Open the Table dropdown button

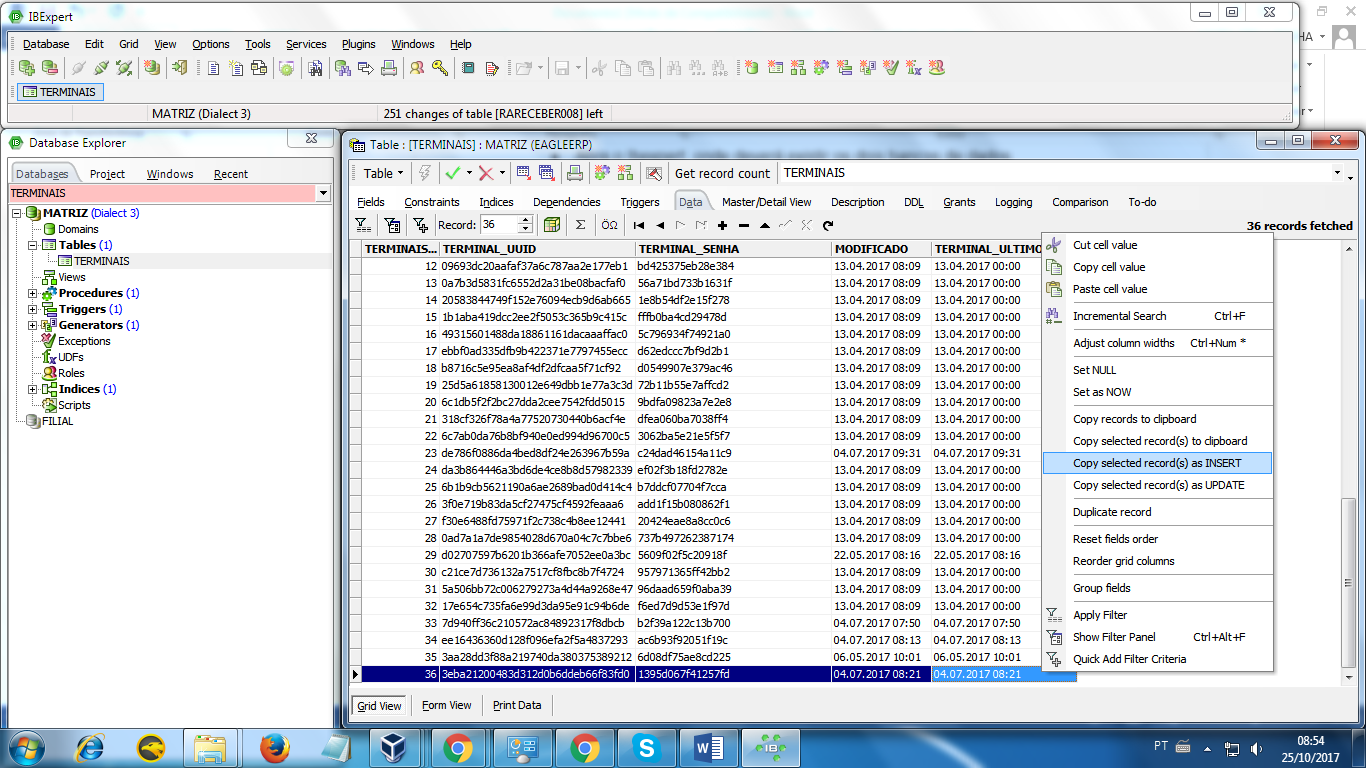click(383, 173)
